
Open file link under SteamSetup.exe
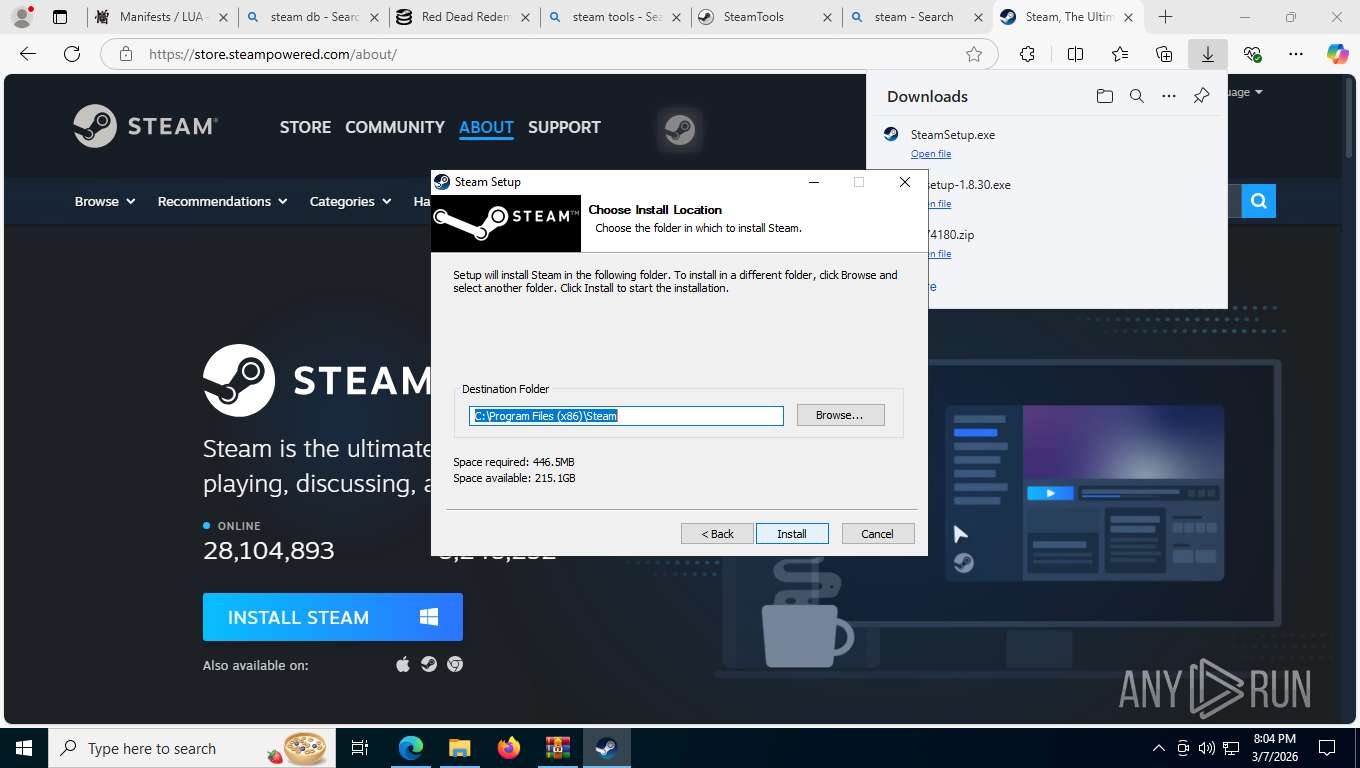click(x=931, y=154)
